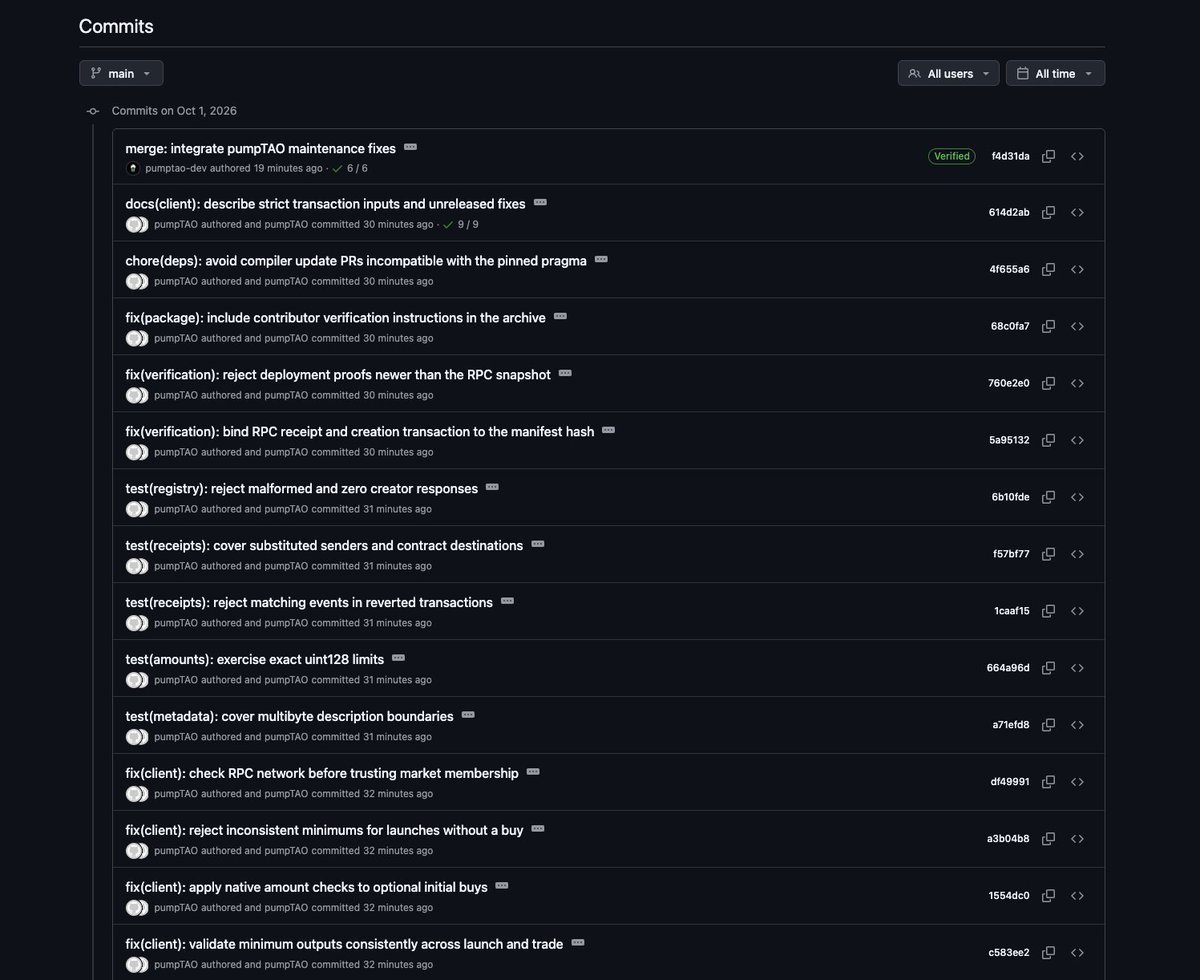This screenshot has height=980, width=1200.
Task: Open commit 'fix(client): reject inconsistent minimums' link
Action: click(324, 830)
